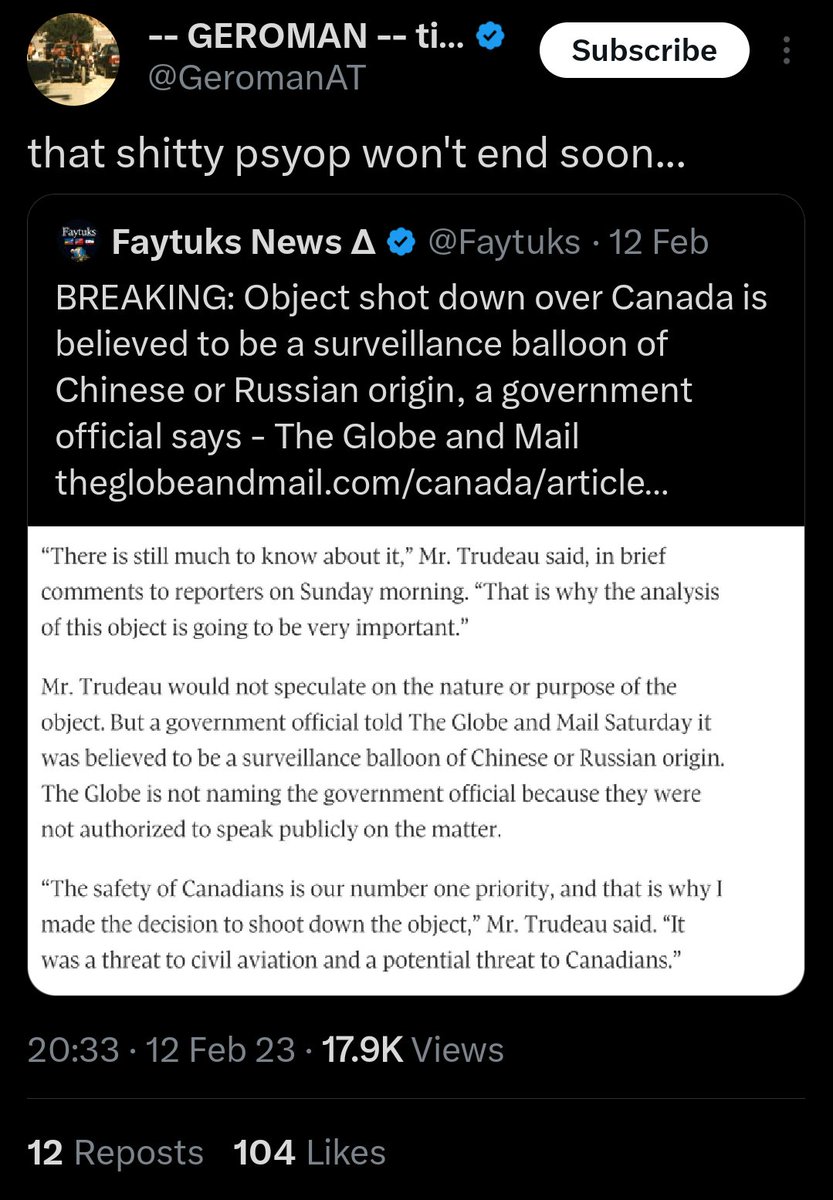Click the 12 Feb 23 post date
This screenshot has height=1200, width=833.
click(x=220, y=1050)
